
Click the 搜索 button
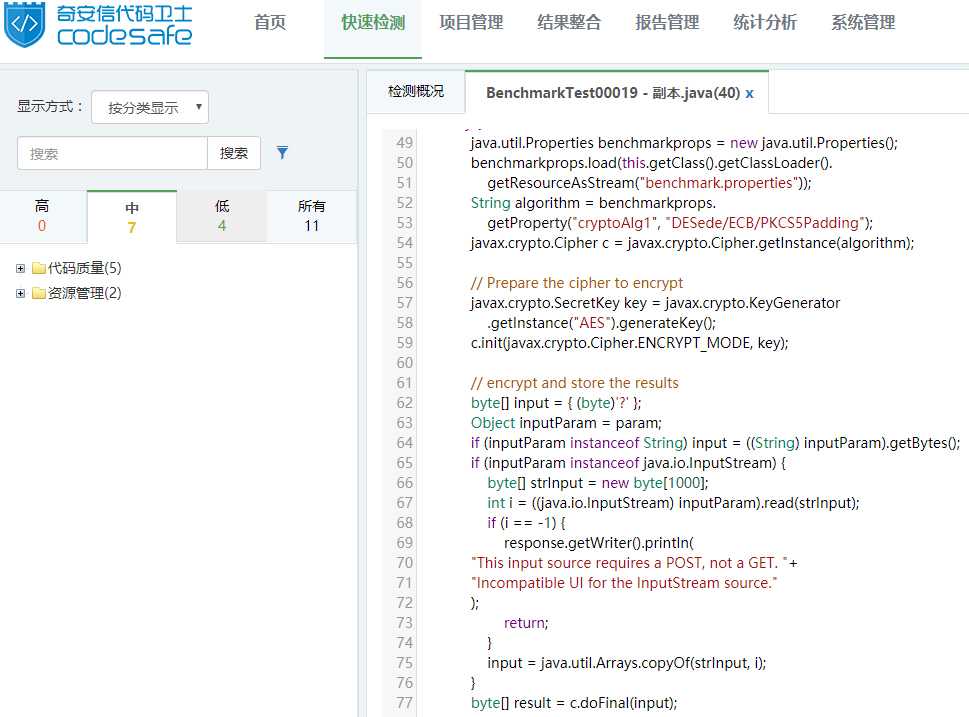(234, 153)
